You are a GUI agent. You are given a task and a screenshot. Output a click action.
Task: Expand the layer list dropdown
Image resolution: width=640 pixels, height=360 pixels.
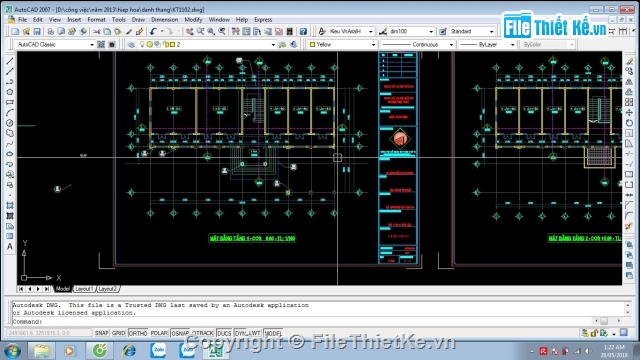(x=273, y=44)
